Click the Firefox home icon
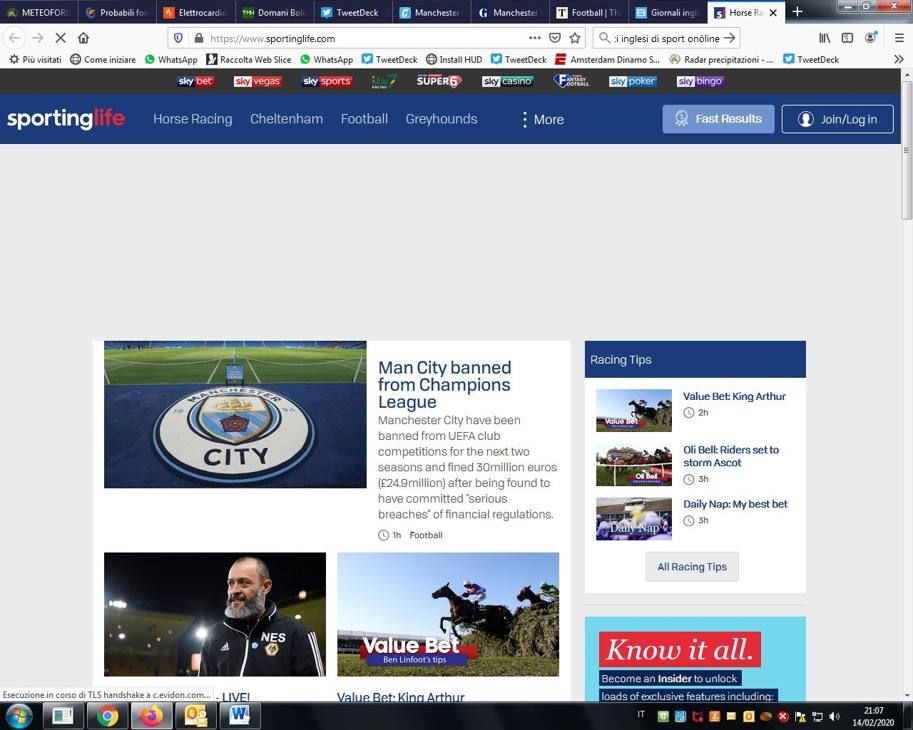 83,38
